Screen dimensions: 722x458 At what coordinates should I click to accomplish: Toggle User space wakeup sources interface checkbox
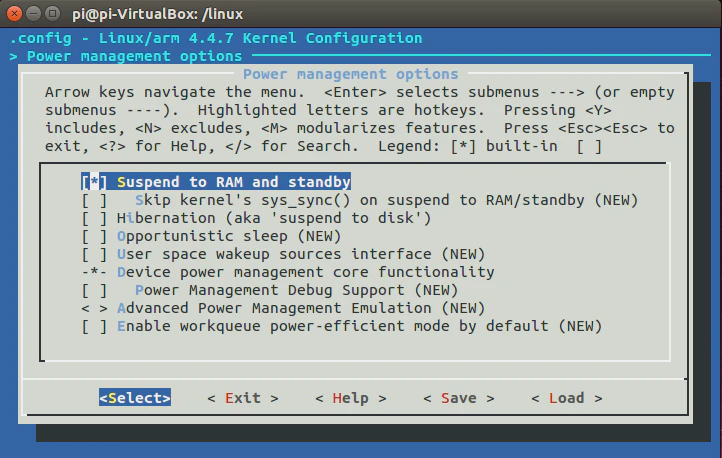[x=94, y=254]
